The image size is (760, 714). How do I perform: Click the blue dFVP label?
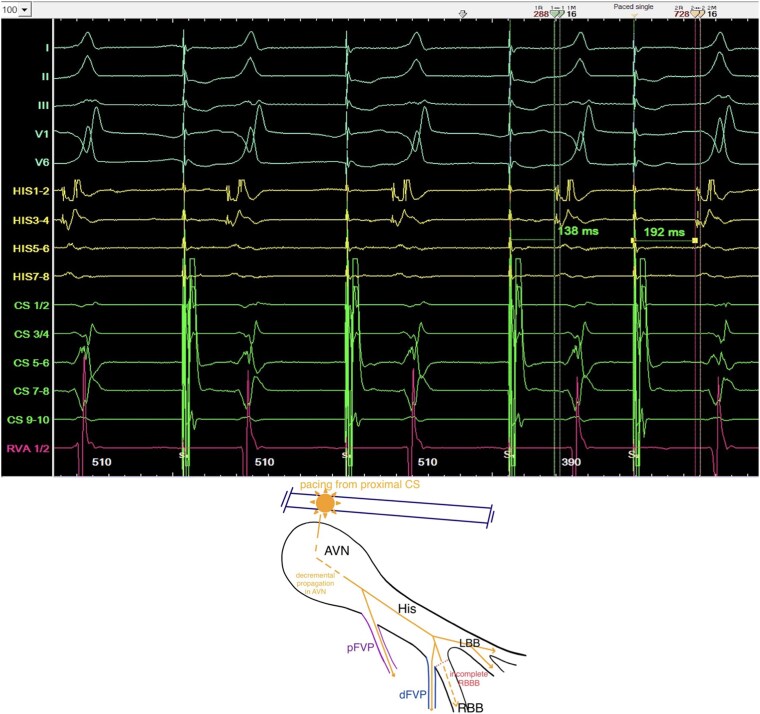[x=412, y=695]
